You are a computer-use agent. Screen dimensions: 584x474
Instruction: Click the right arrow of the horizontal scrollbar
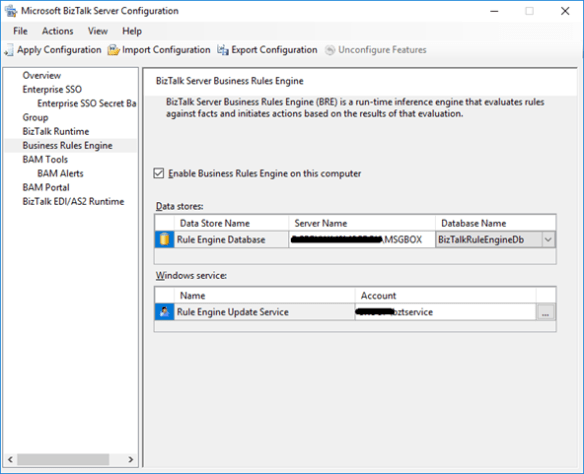(131, 459)
